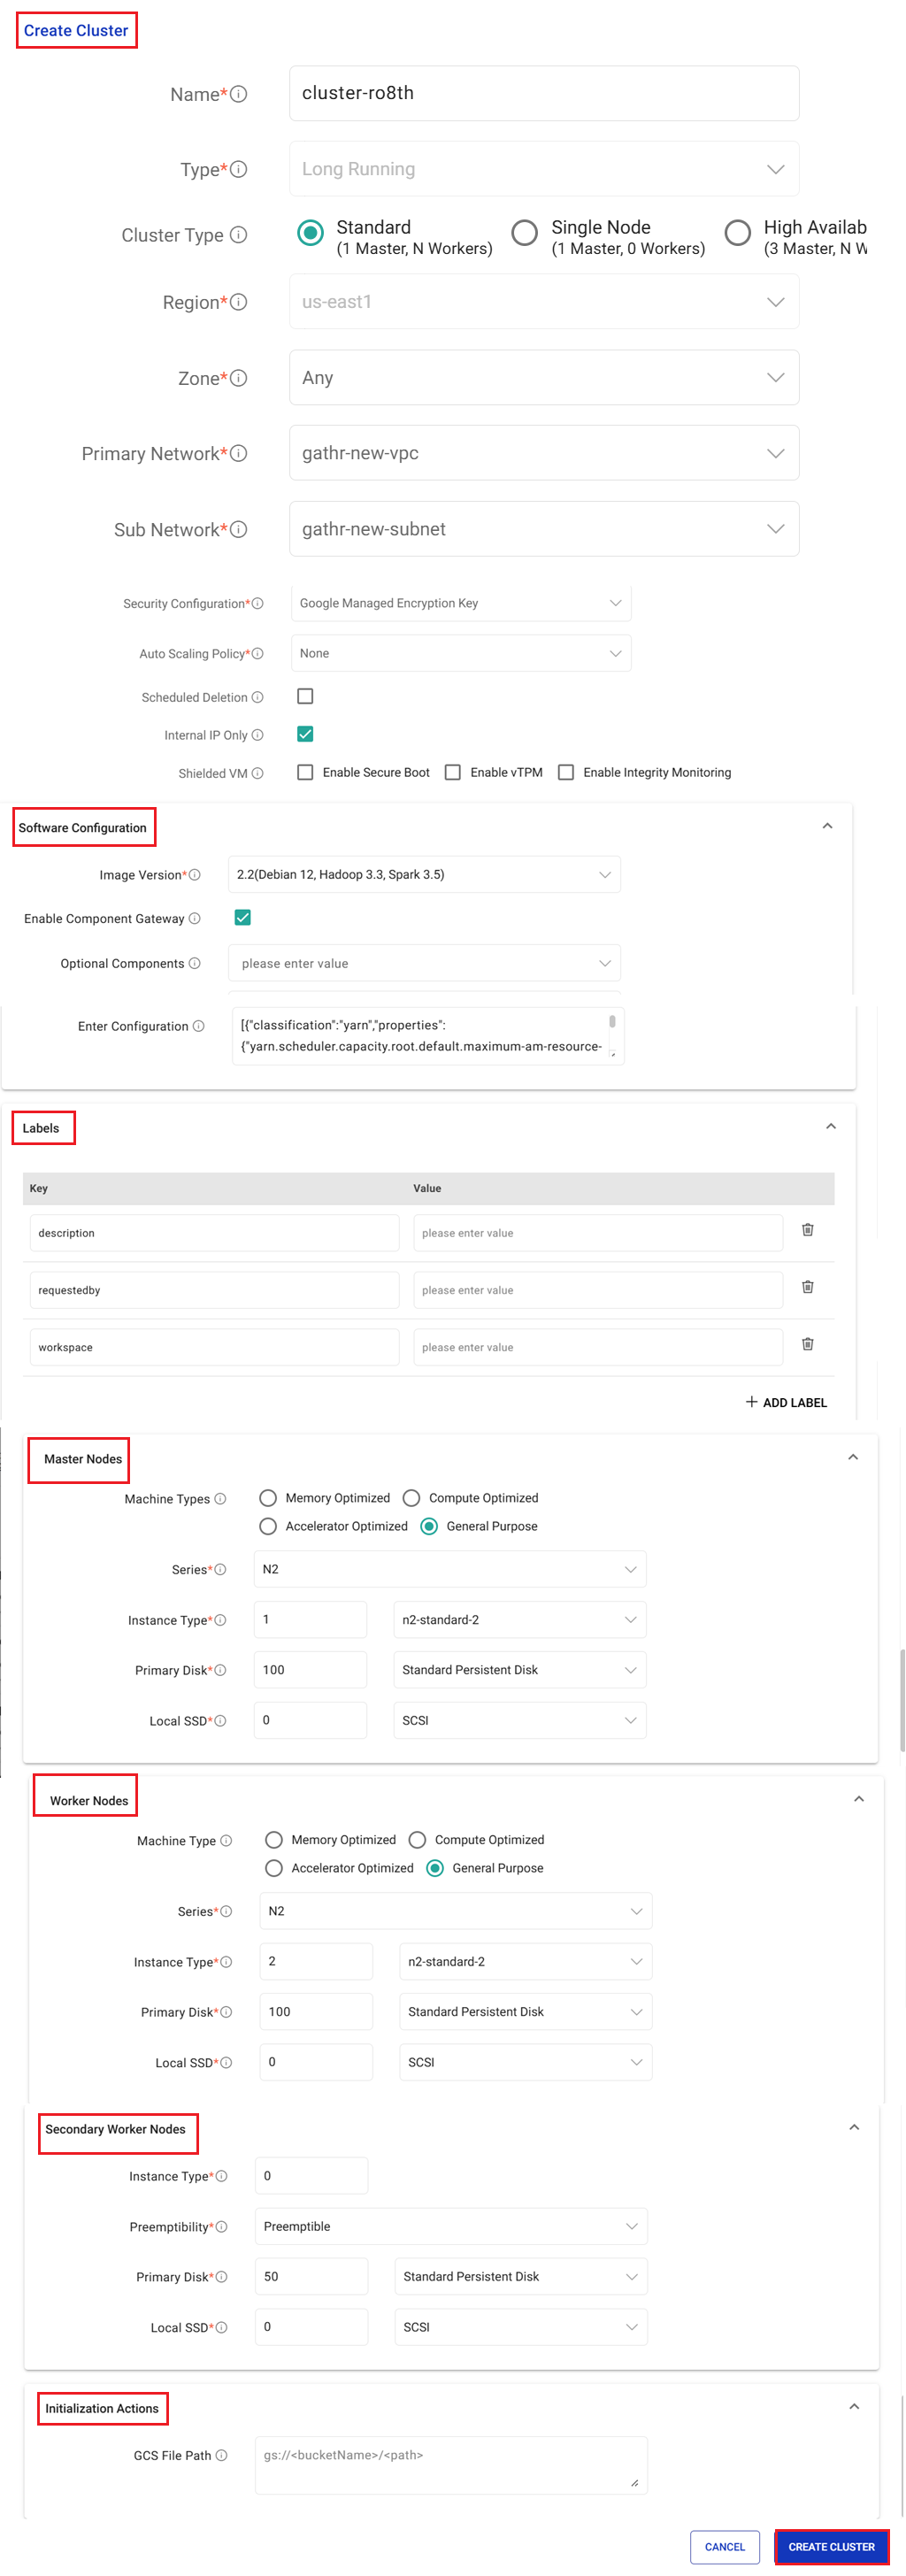This screenshot has width=906, height=2576.
Task: Click info icon beside Scheduled Deletion
Action: point(258,697)
